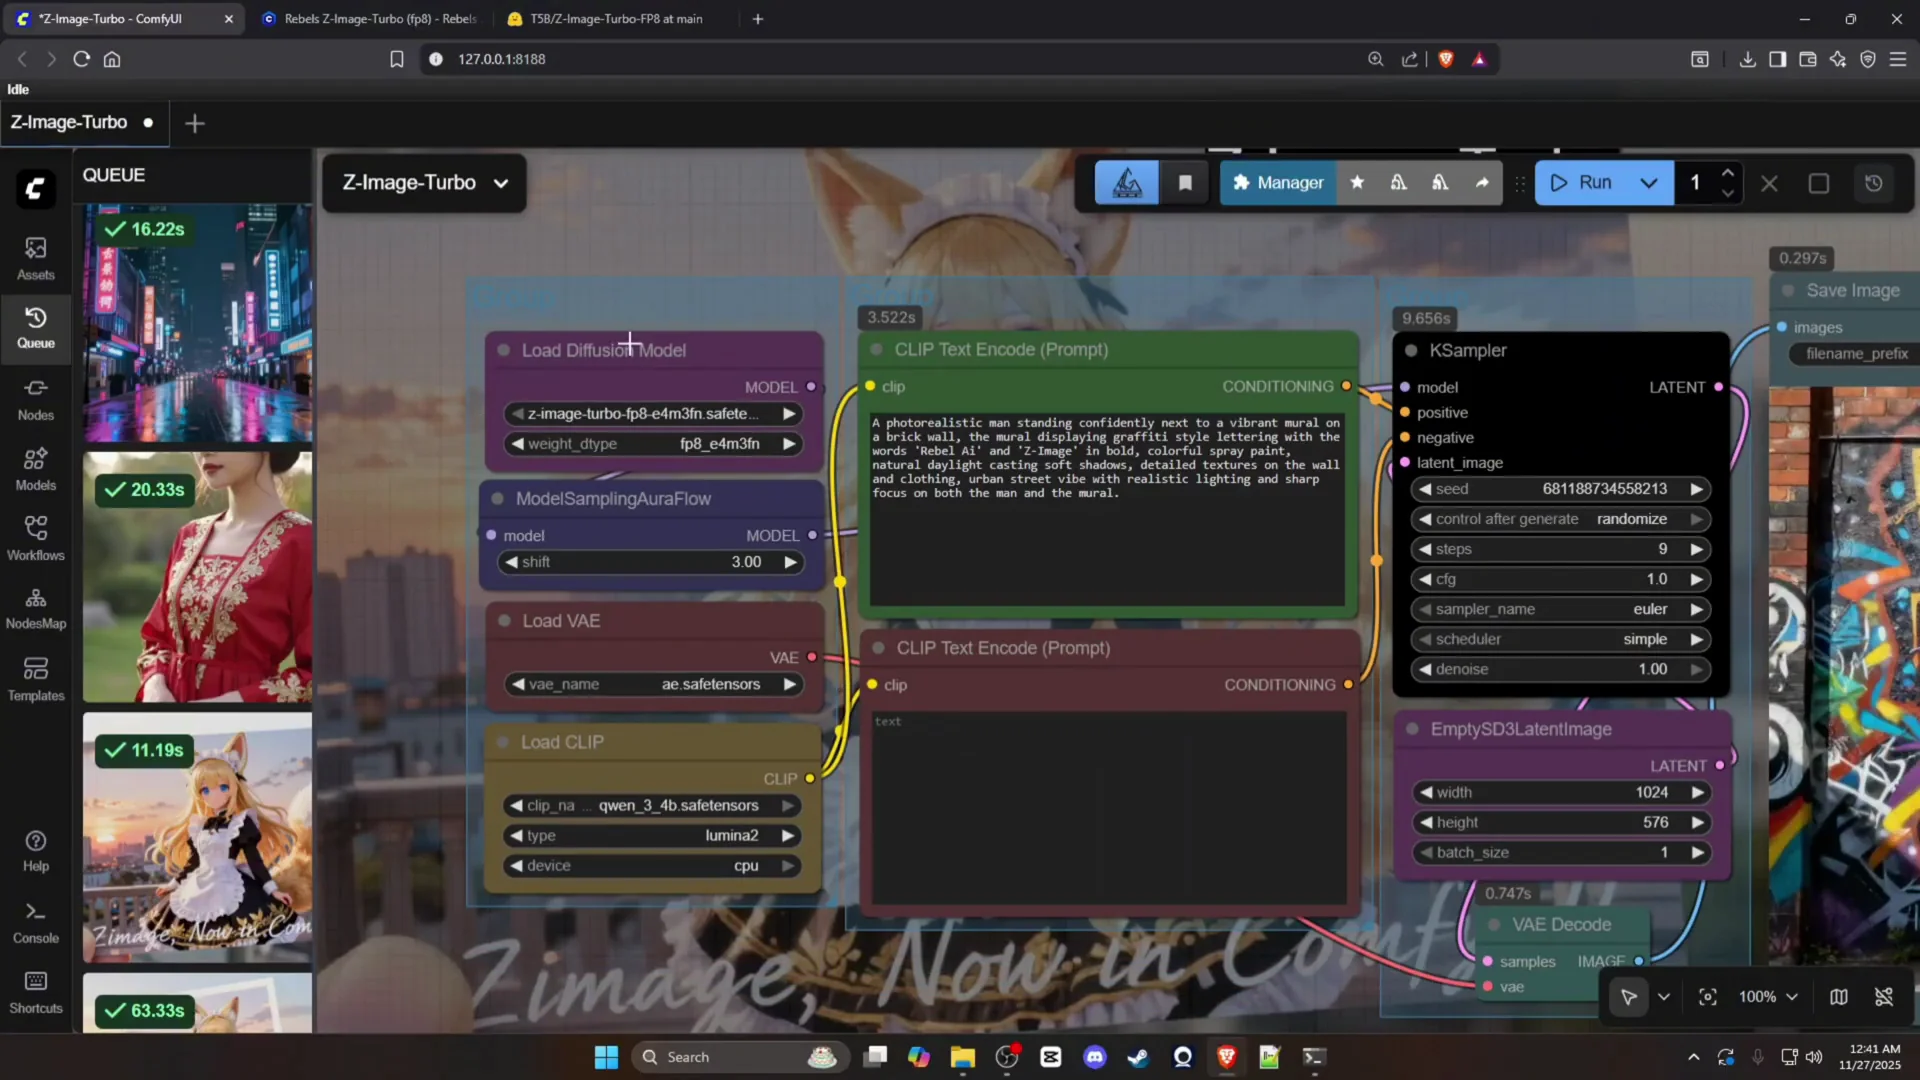Viewport: 1920px width, 1080px height.
Task: Click the fit-to-view icon in the bottom toolbar
Action: [x=1709, y=997]
